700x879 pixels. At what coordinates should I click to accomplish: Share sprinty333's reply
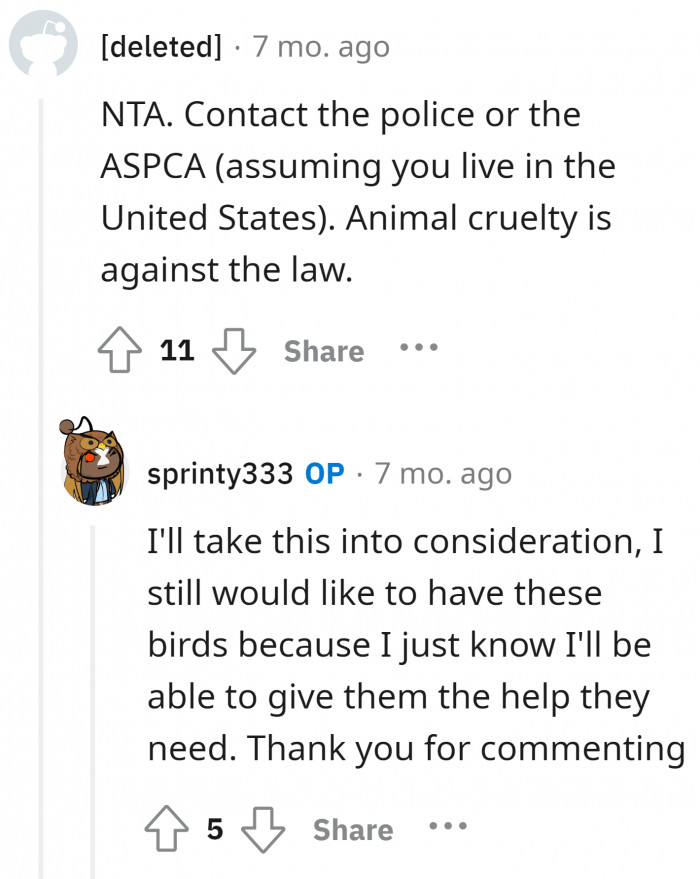click(352, 829)
